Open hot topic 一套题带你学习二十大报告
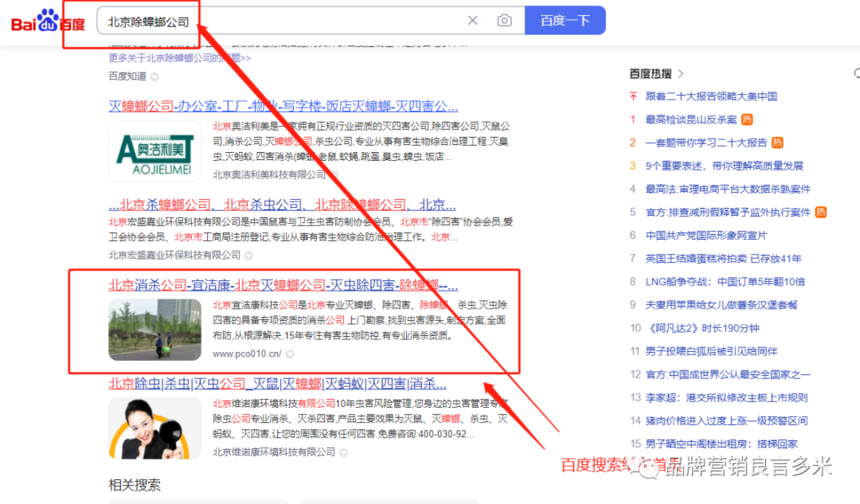Image resolution: width=860 pixels, height=504 pixels. click(706, 143)
